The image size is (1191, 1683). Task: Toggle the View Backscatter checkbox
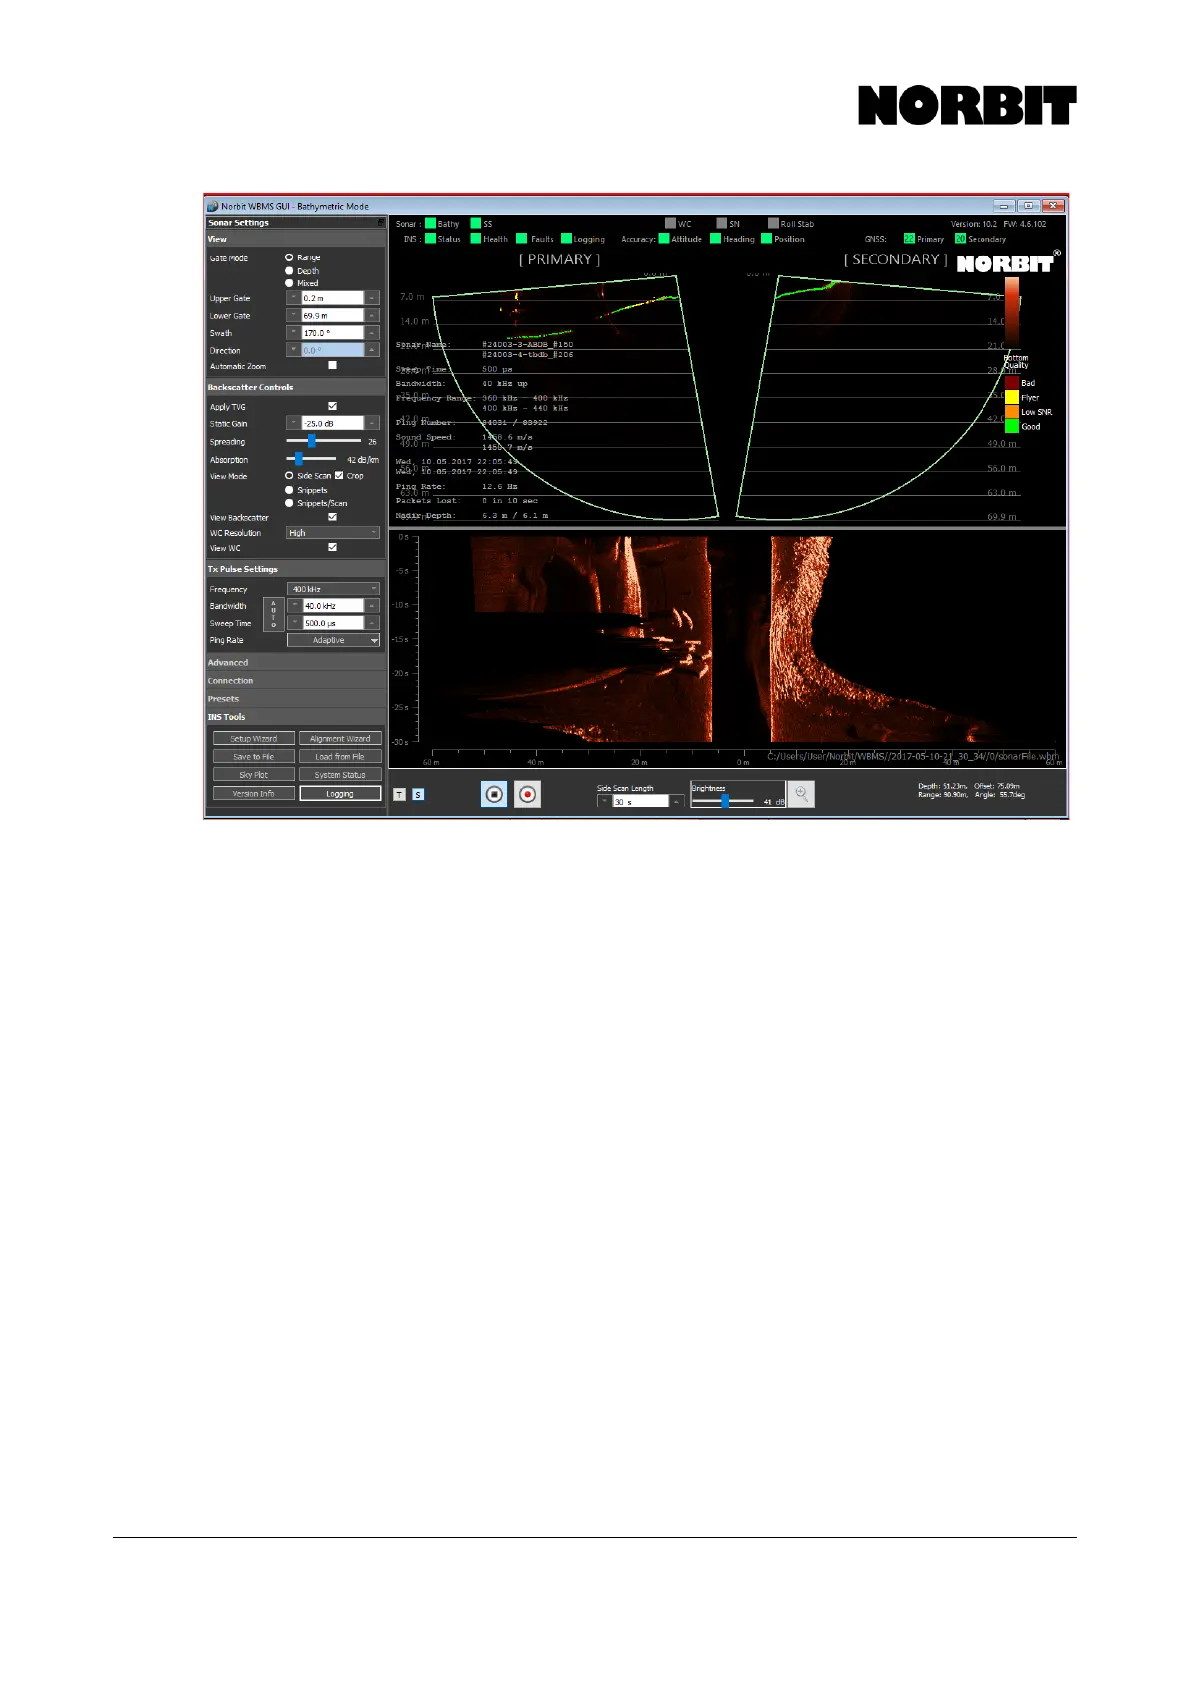pos(333,517)
